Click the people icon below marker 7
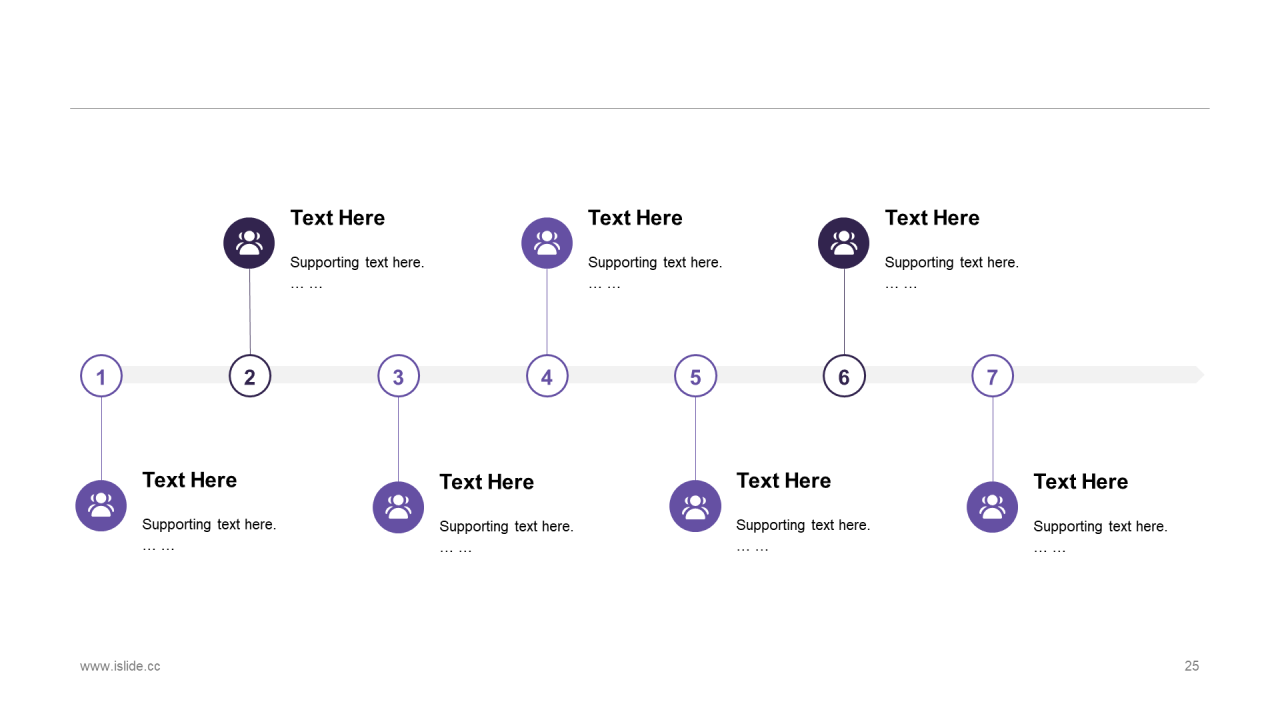This screenshot has width=1280, height=720. point(992,507)
